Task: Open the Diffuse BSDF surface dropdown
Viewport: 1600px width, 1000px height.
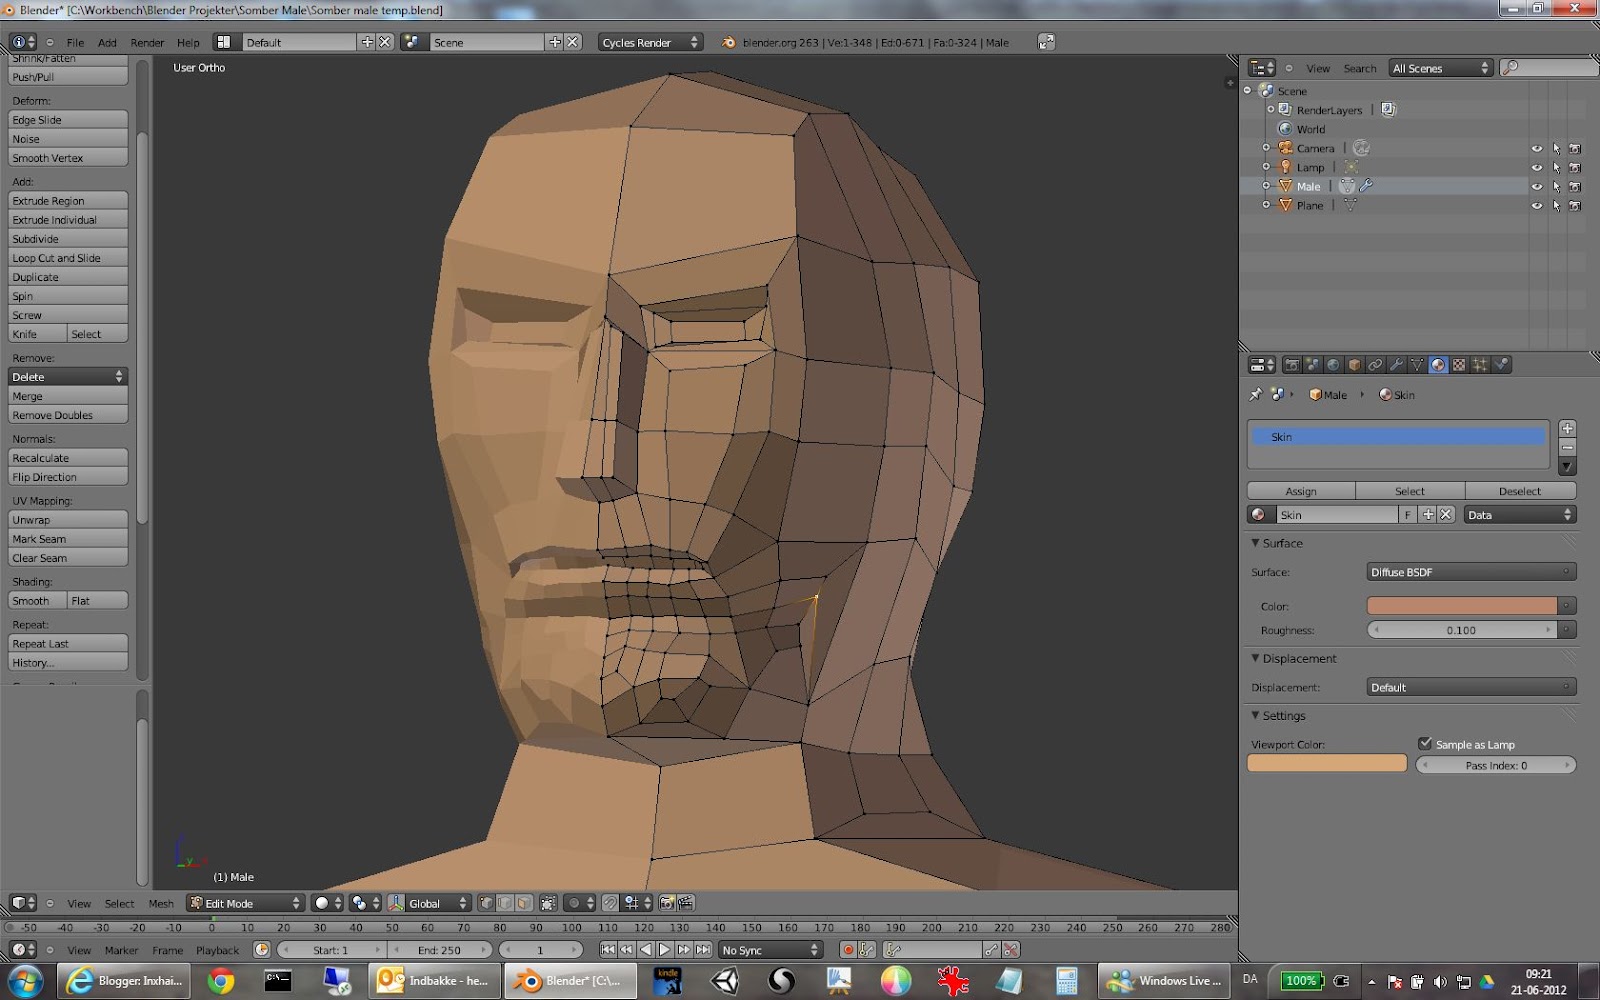Action: click(x=1471, y=572)
